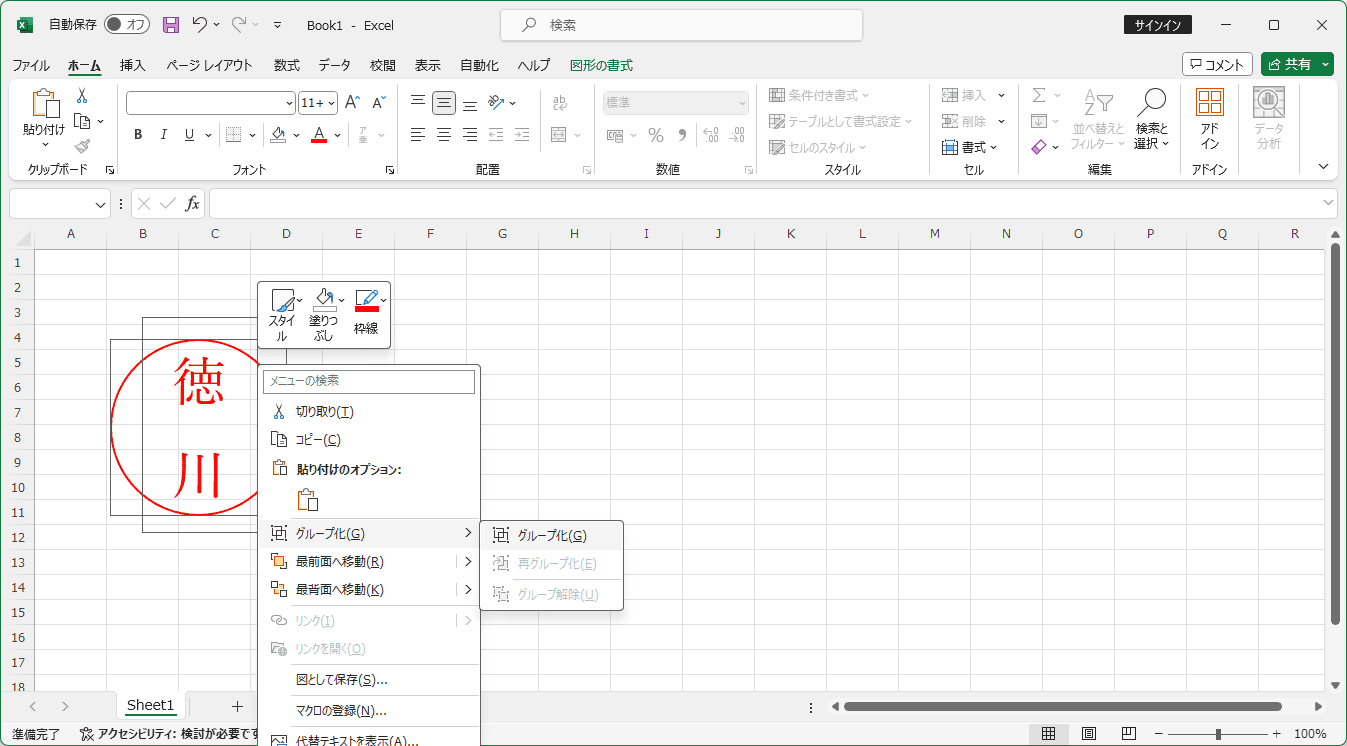Click the comma style icon
Image resolution: width=1347 pixels, height=746 pixels.
point(682,135)
